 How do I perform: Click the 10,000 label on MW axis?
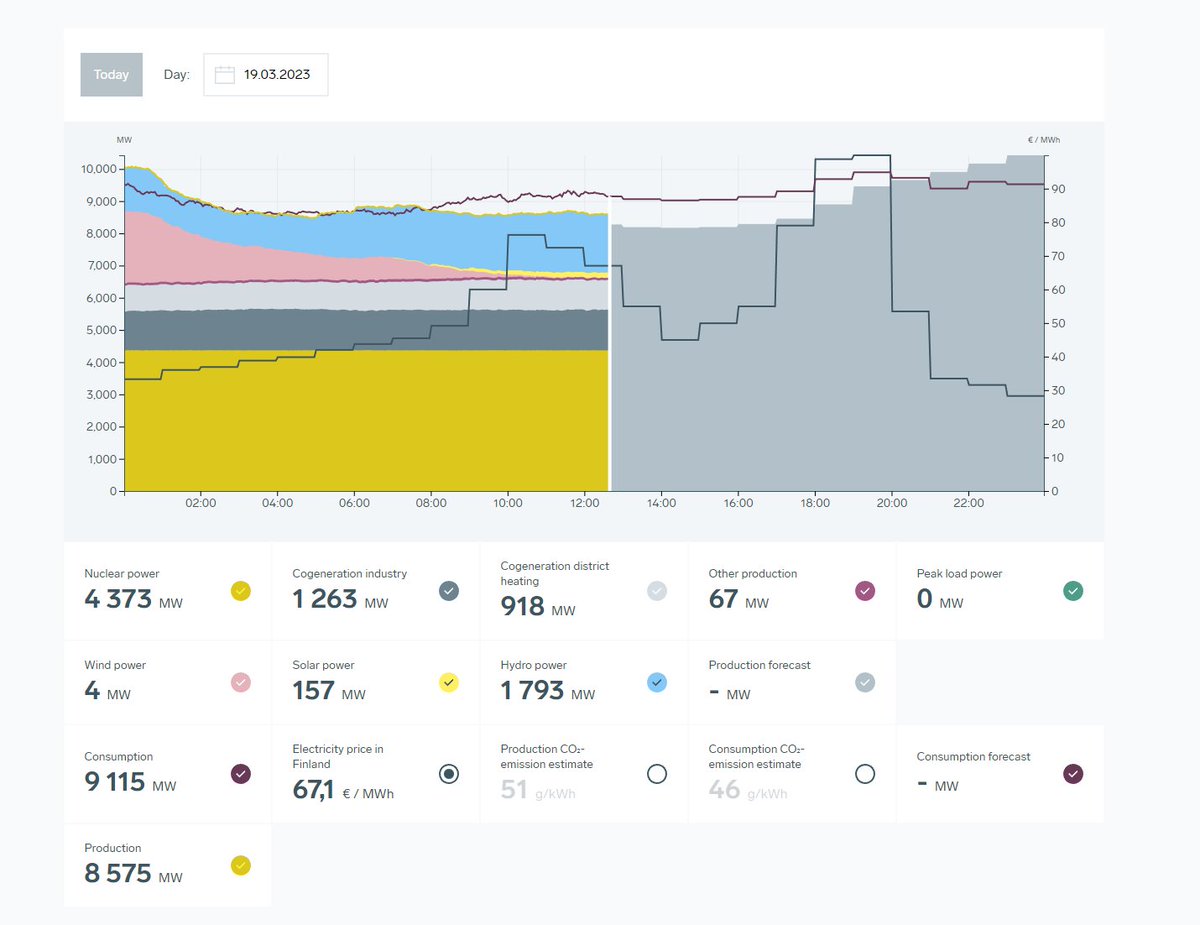click(x=100, y=169)
